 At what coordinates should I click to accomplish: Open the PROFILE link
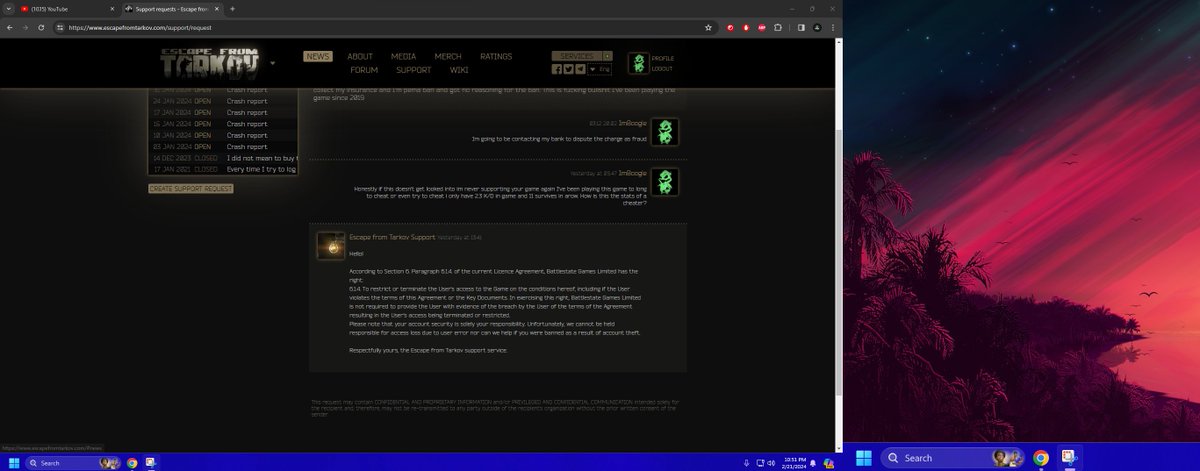tap(662, 59)
